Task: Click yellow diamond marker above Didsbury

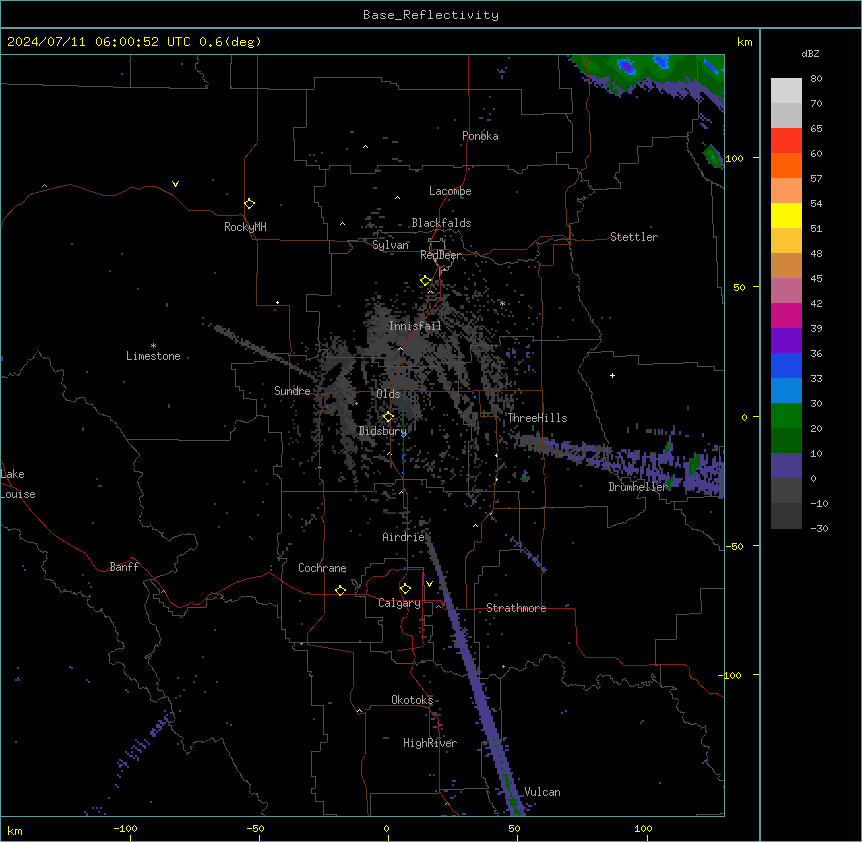Action: pos(389,417)
